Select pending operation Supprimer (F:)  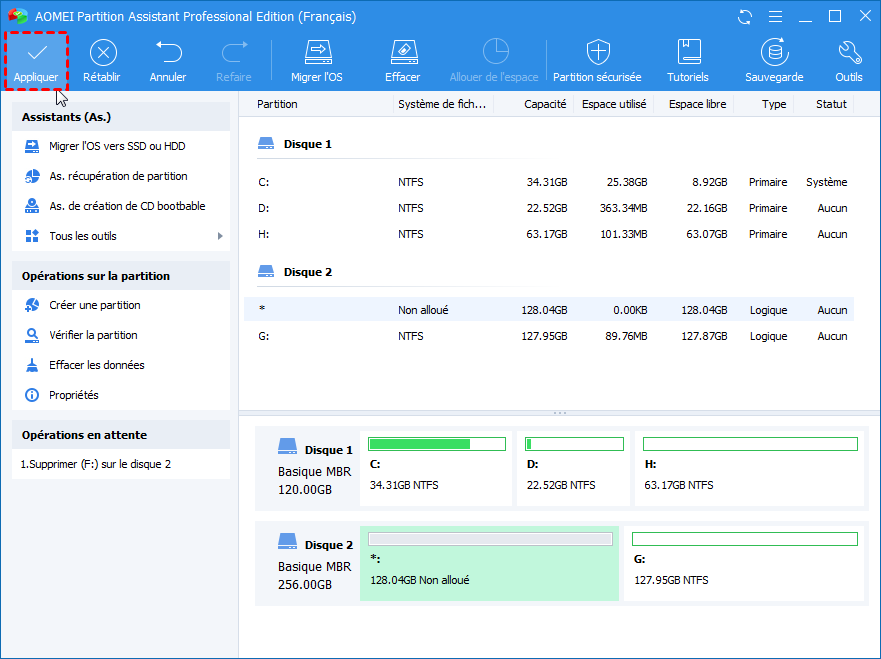coord(96,464)
